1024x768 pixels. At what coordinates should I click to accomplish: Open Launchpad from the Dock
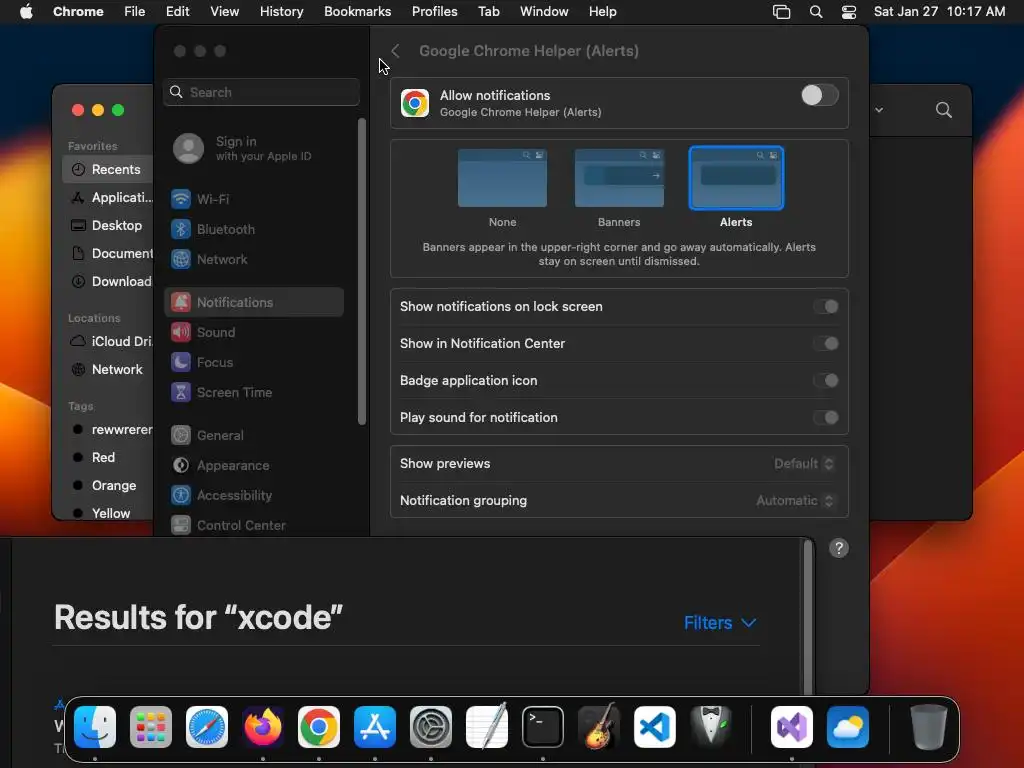[x=151, y=727]
